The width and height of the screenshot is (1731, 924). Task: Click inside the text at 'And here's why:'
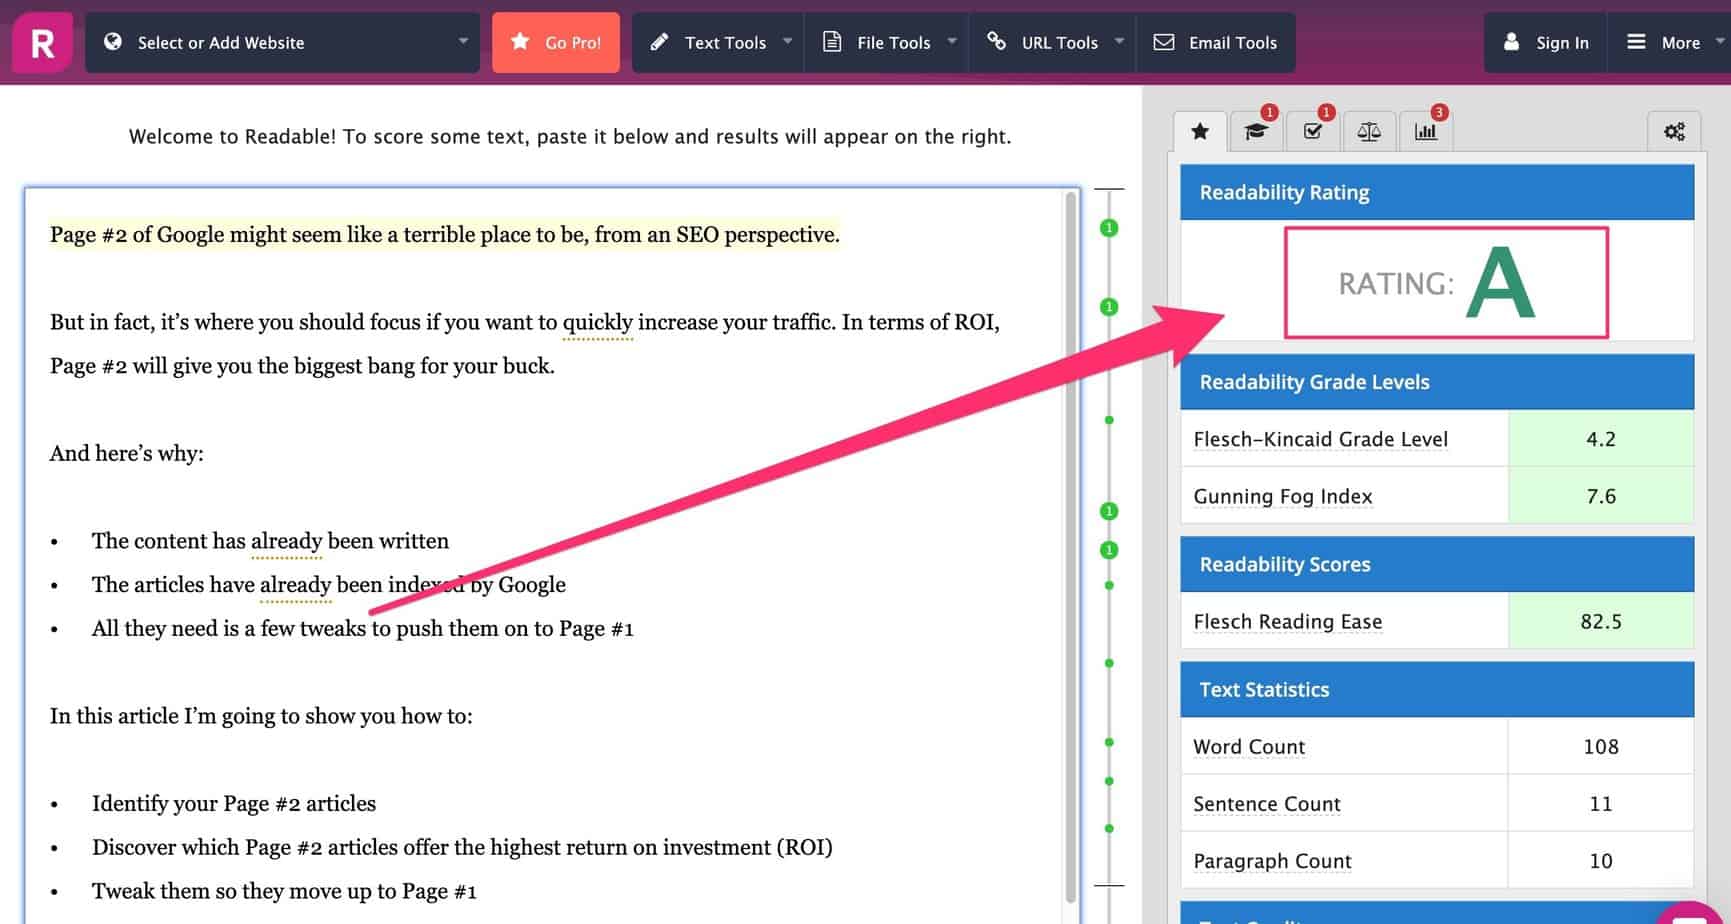[127, 453]
